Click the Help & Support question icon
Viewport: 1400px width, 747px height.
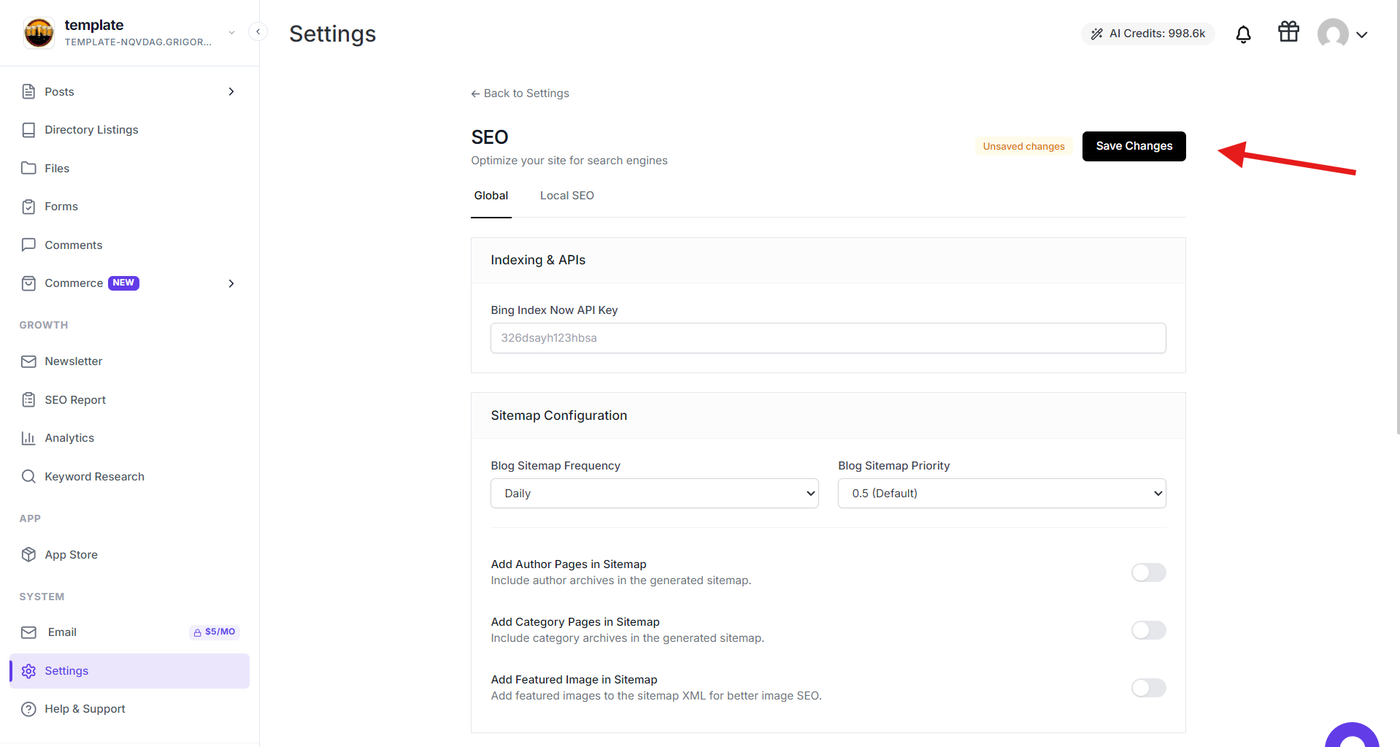[28, 709]
